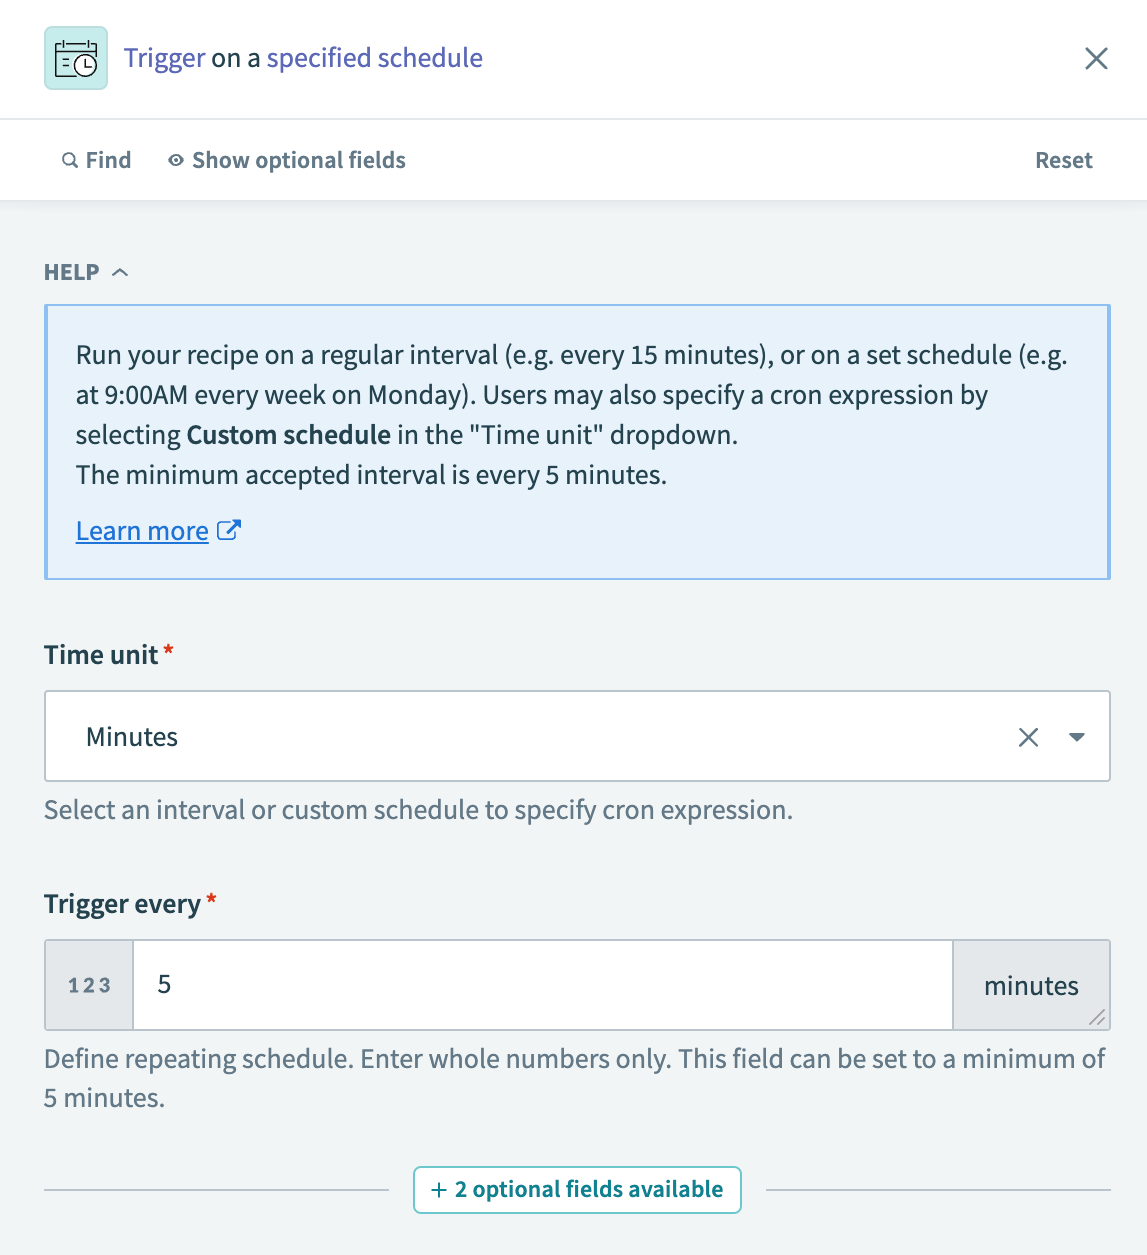
Task: Click the specified schedule header link
Action: click(374, 58)
